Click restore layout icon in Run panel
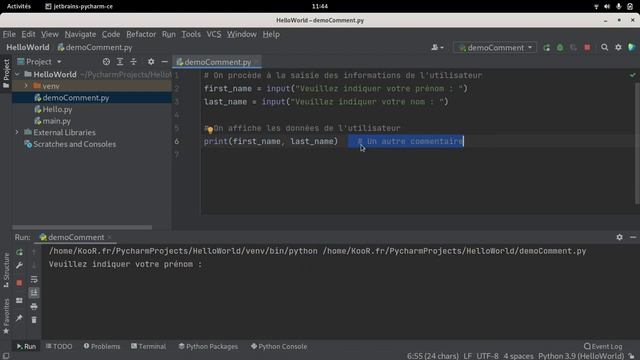The height and width of the screenshot is (360, 640). pos(19,300)
